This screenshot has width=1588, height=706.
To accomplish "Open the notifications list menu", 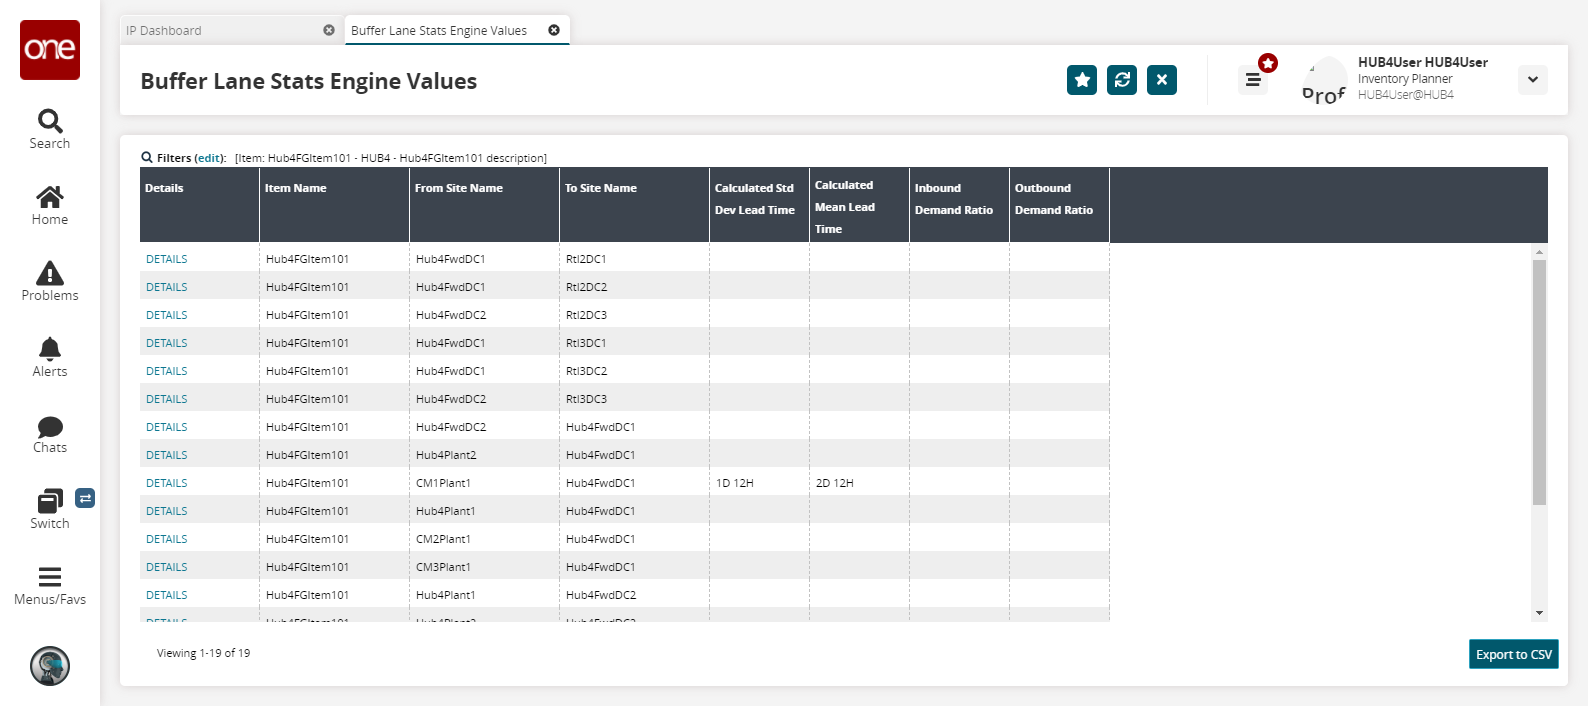I will click(x=1253, y=80).
